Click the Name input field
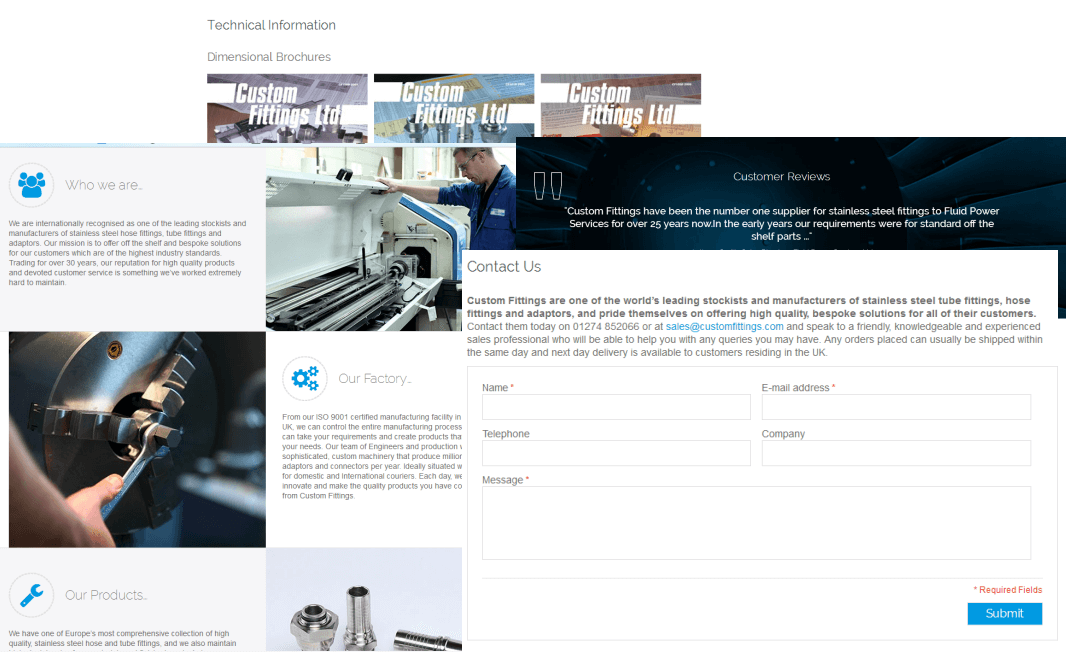This screenshot has height=661, width=1066. [616, 407]
